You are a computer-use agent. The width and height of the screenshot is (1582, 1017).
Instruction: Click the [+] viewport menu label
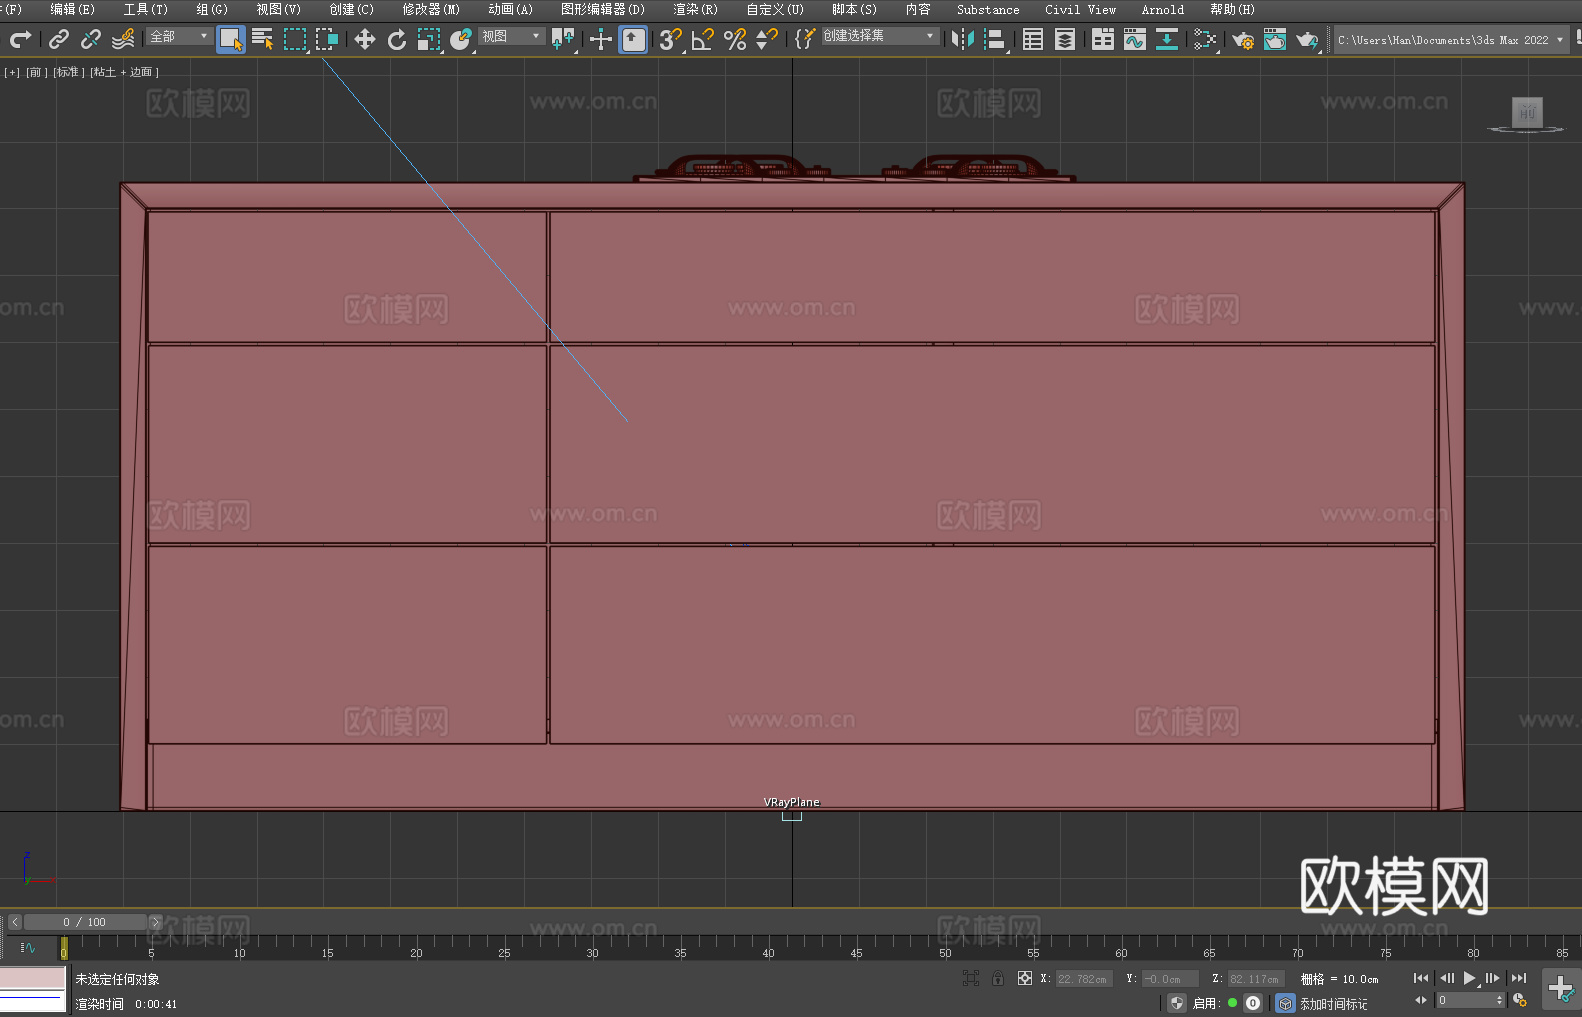12,72
